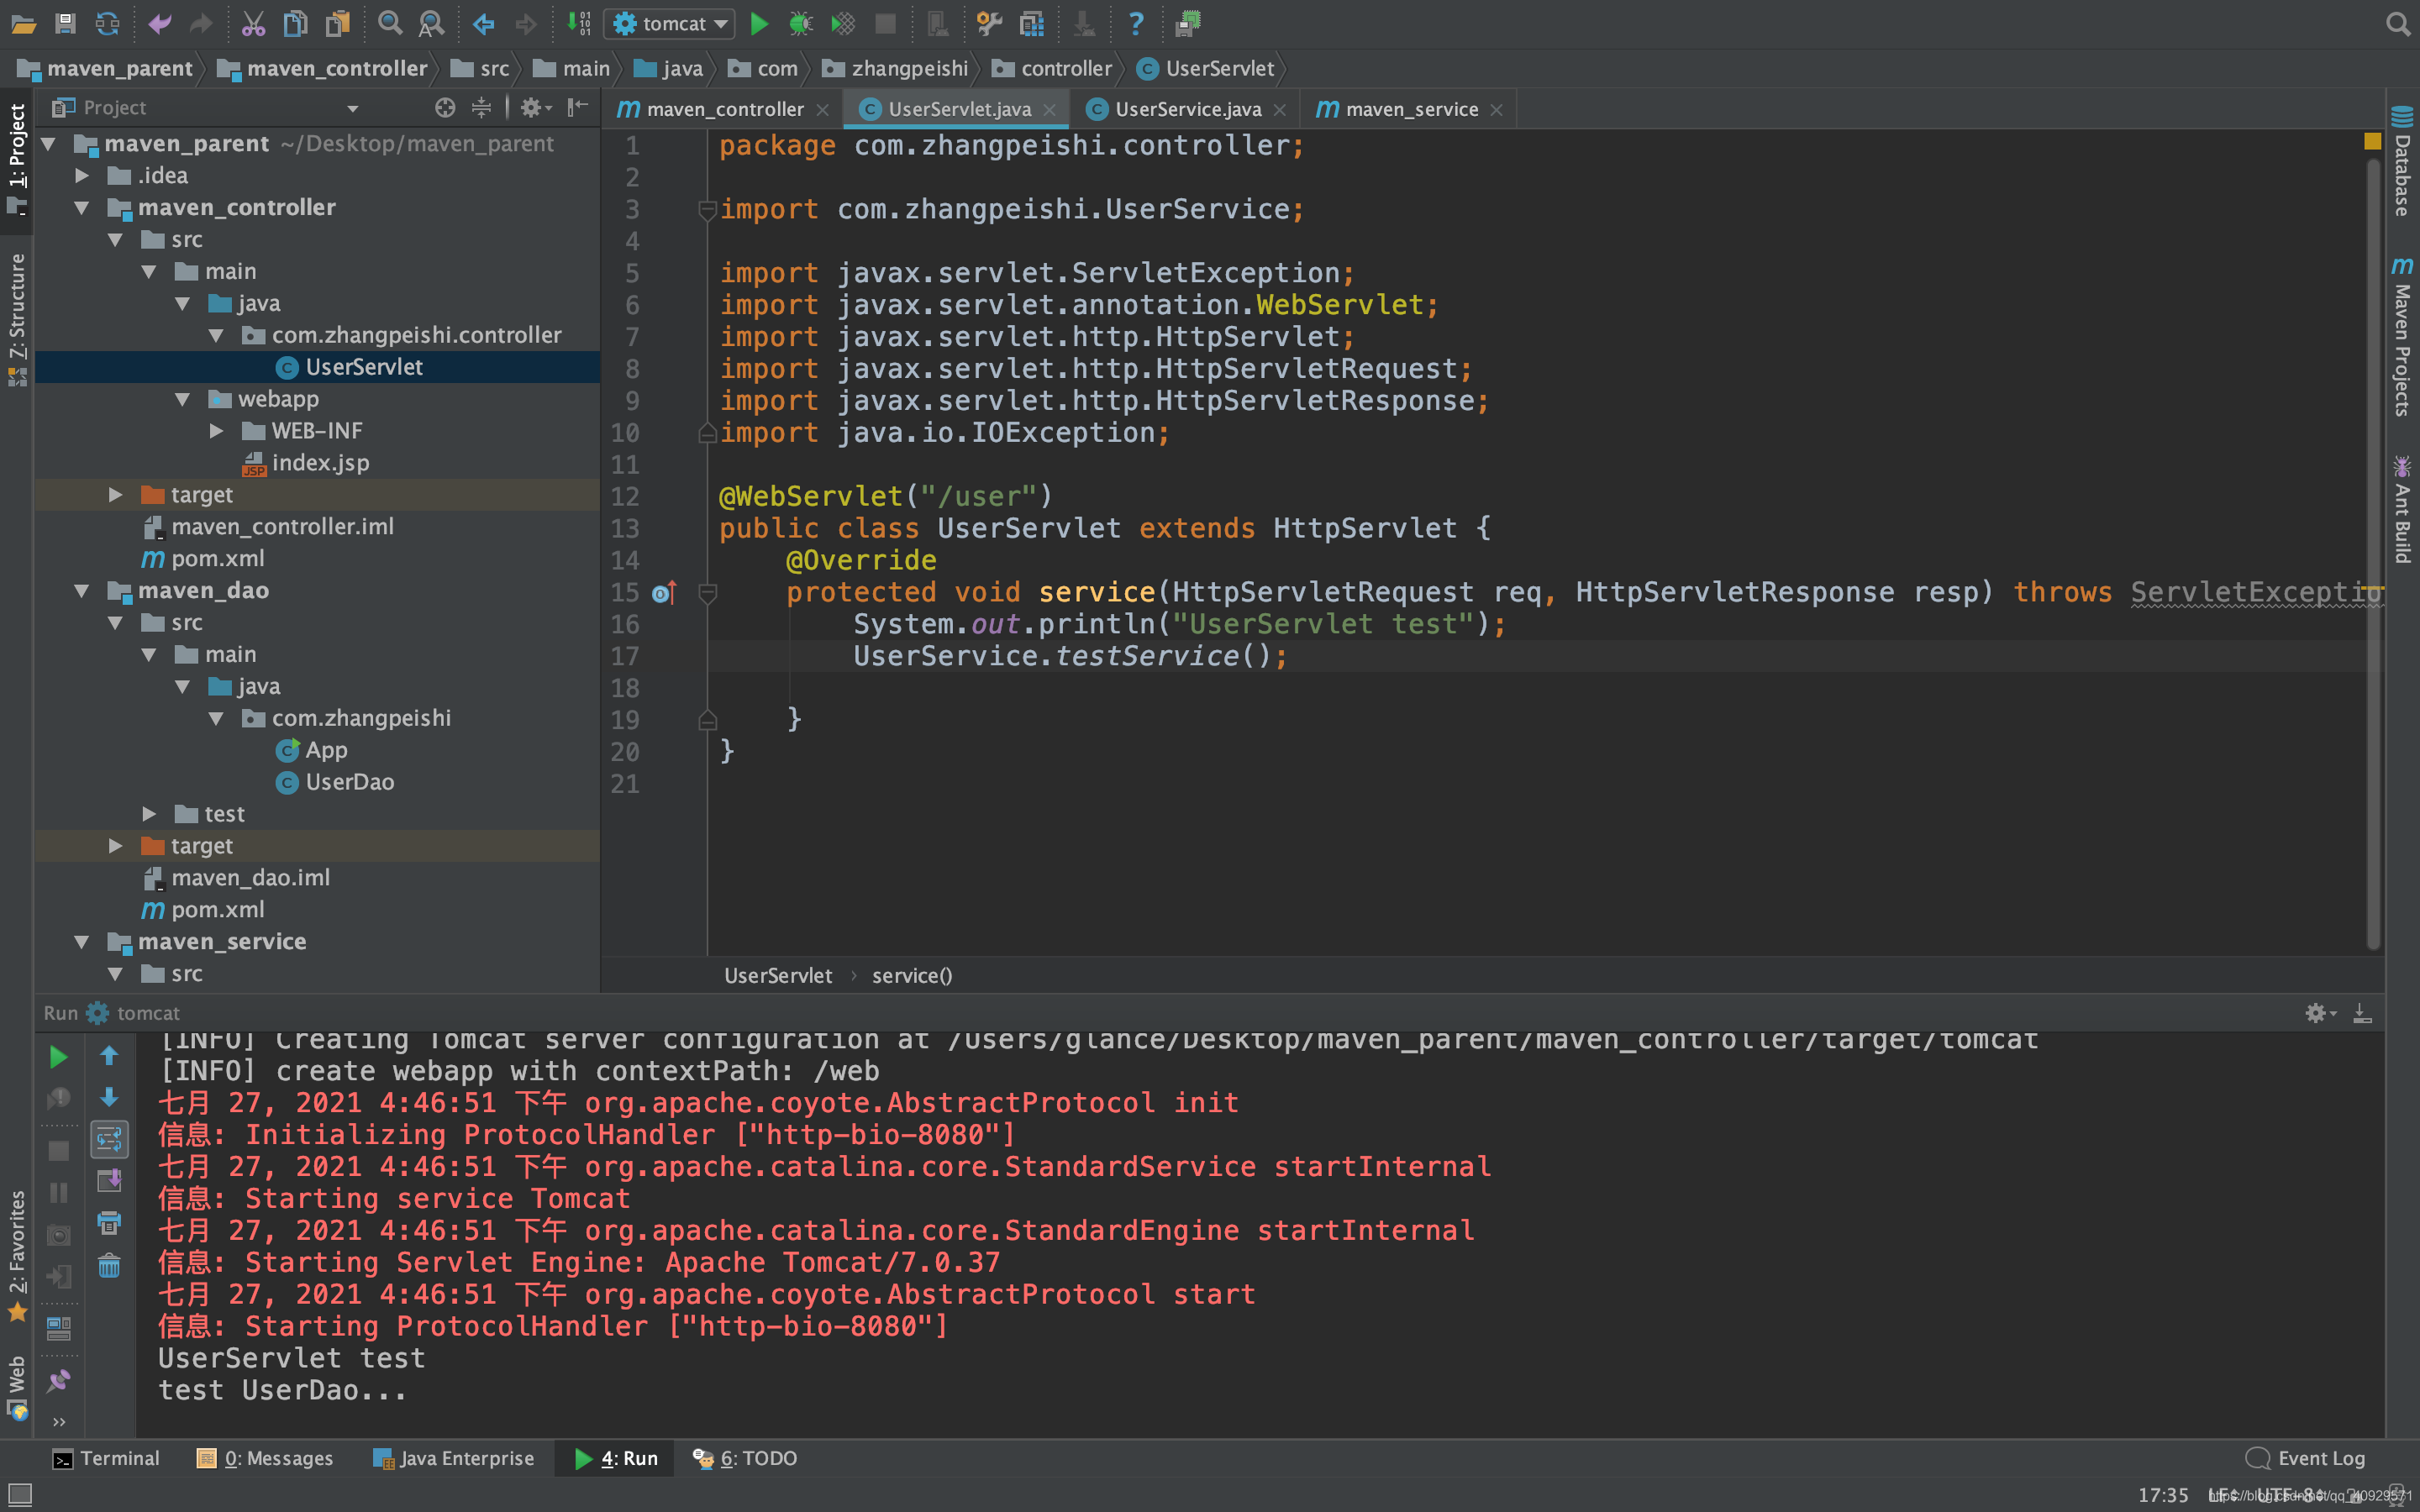This screenshot has height=1512, width=2420.
Task: Click the yellow warning indicator above editor scrollbar
Action: (2372, 142)
